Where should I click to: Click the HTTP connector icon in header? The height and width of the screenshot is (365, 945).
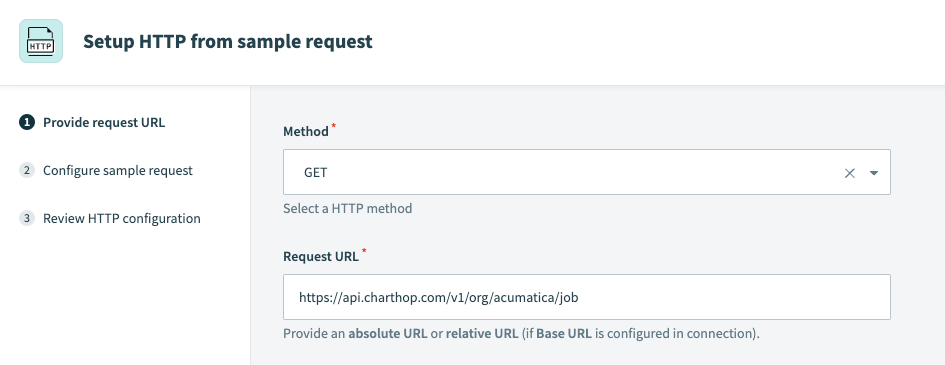click(41, 41)
